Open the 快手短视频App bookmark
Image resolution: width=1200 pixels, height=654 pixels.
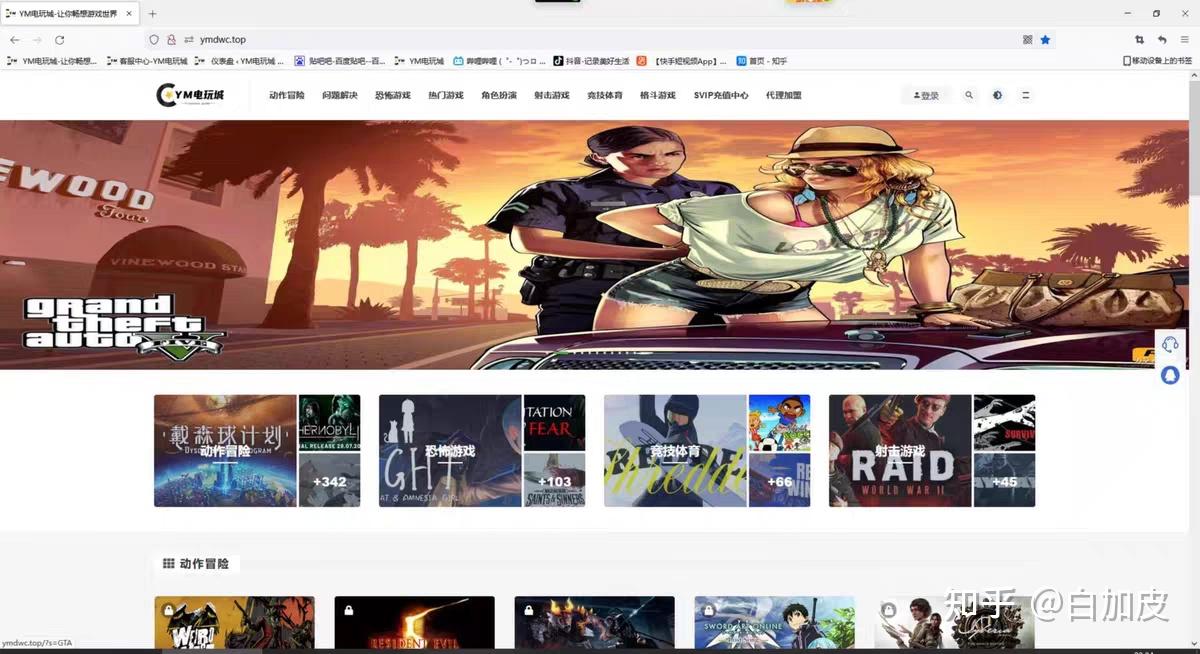(682, 61)
